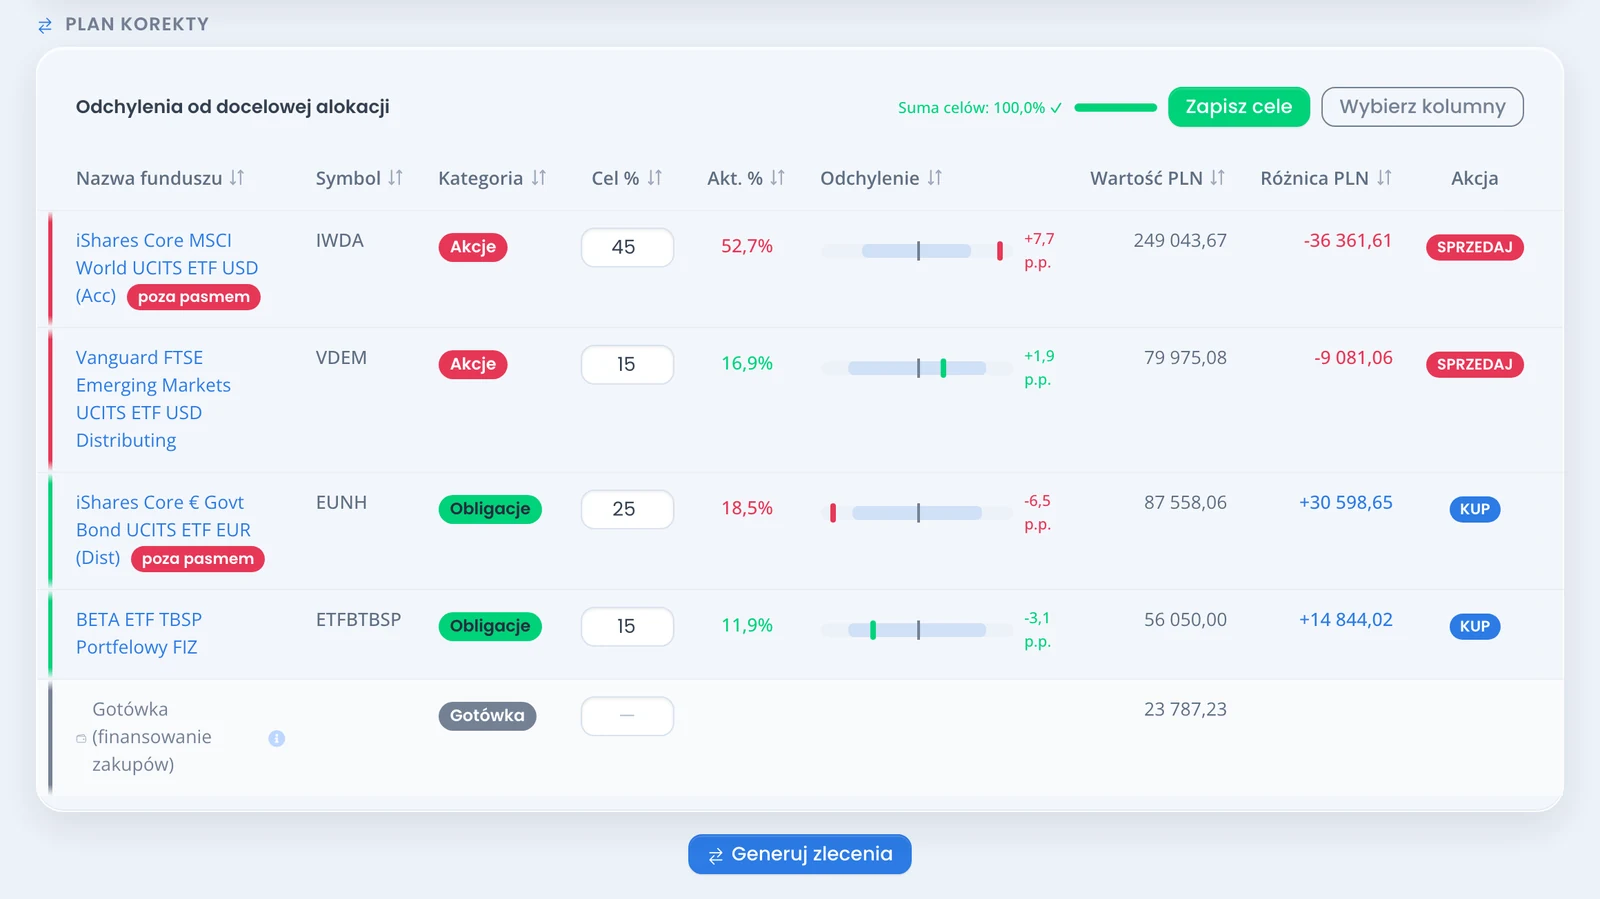
Task: Sort by Akt. % arrows icon
Action: click(778, 178)
